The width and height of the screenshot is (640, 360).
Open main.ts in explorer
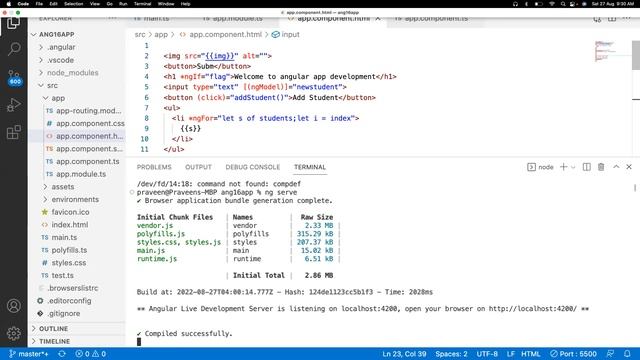tap(78, 237)
